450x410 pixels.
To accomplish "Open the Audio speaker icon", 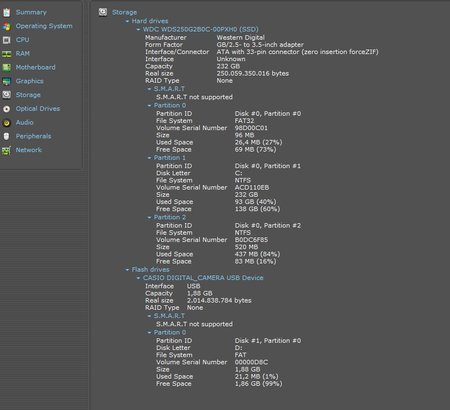I will 7,123.
